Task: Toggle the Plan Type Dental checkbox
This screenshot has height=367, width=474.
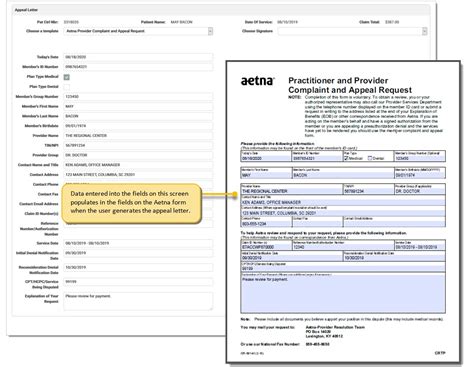Action: 67,87
